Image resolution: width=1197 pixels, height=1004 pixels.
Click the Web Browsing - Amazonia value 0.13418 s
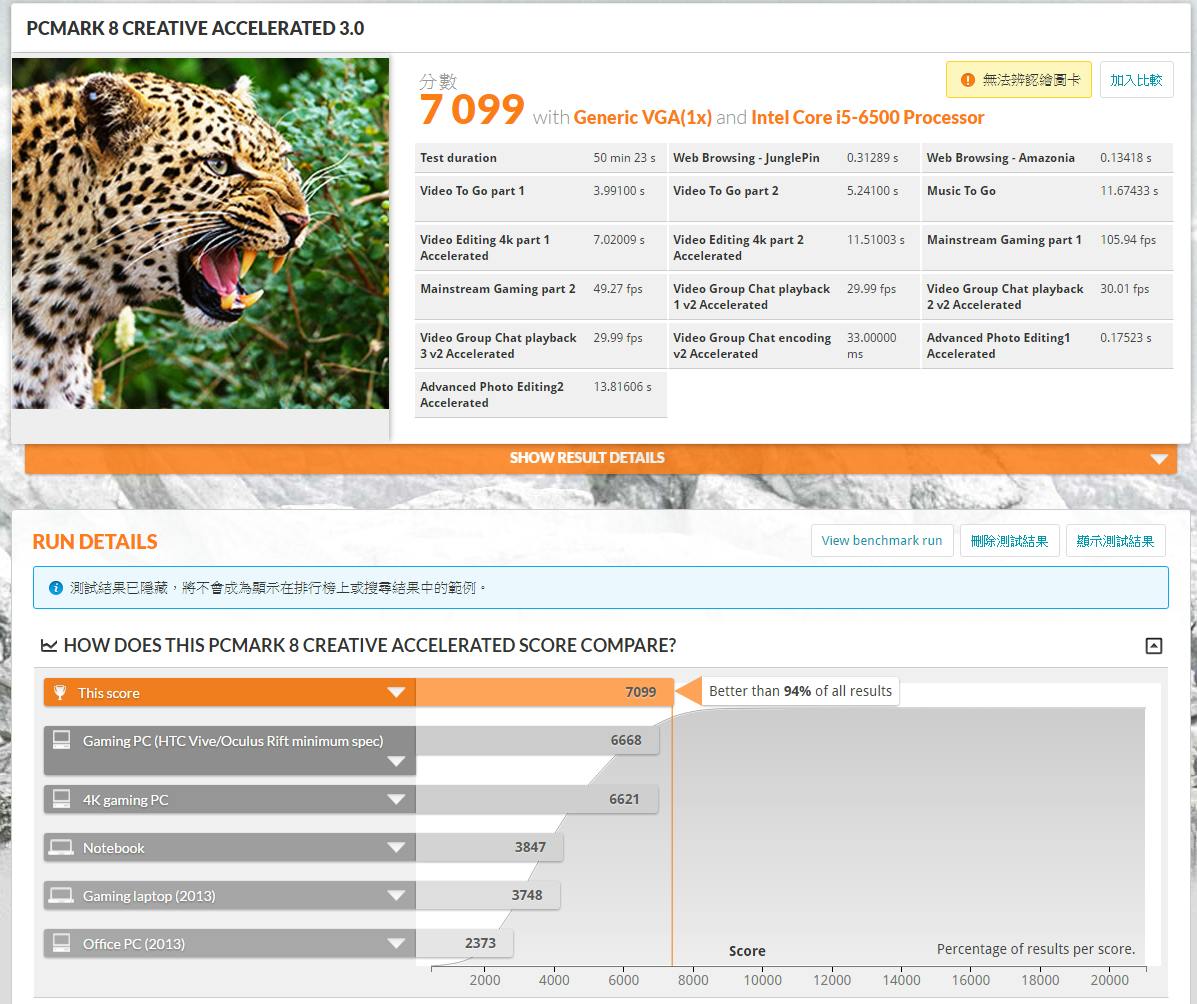coord(1125,158)
